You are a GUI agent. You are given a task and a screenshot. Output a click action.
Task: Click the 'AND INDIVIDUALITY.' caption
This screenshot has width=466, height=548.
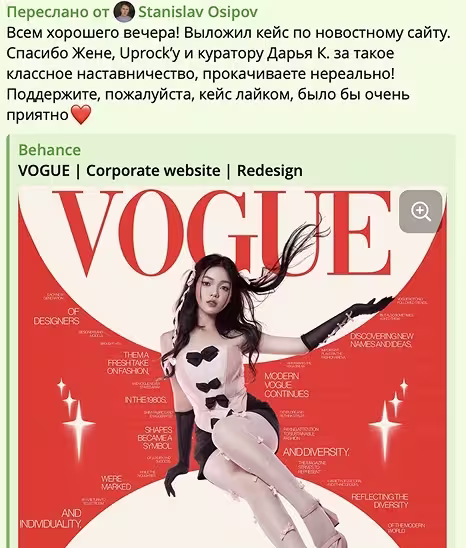[51, 518]
